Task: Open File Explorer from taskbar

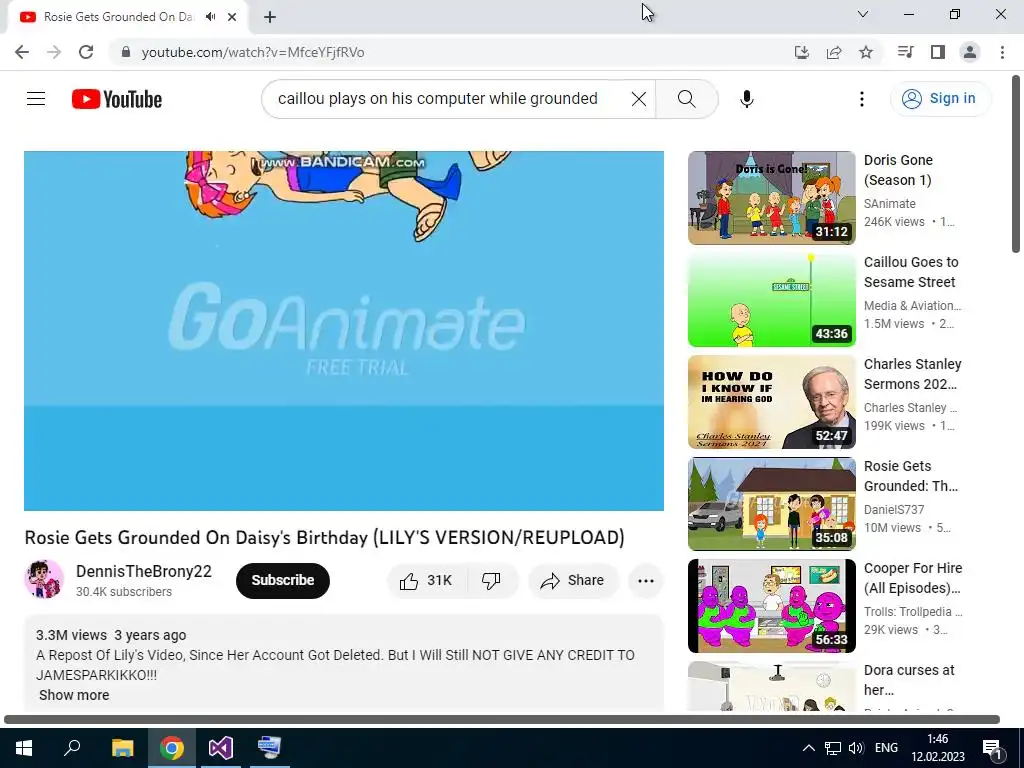Action: tap(122, 748)
